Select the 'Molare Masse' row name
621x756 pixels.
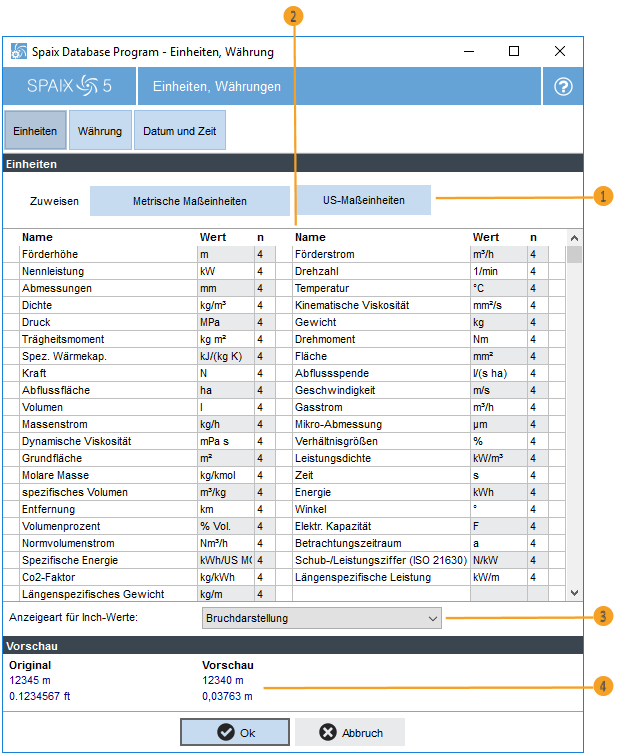point(55,475)
